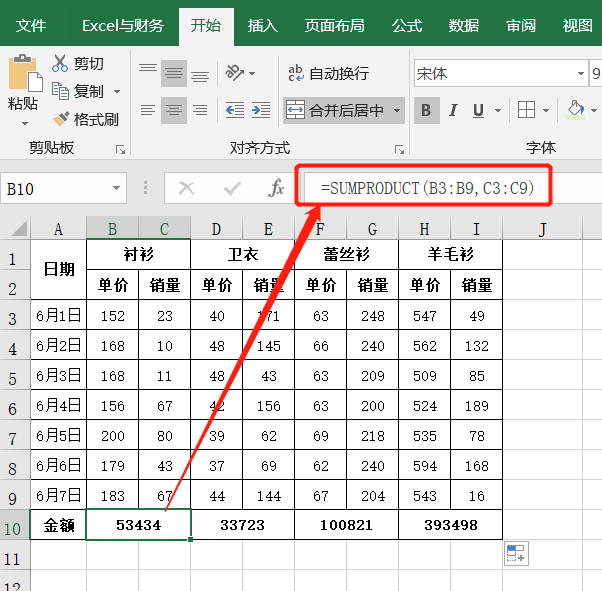Switch to the 页面布局 tab
The width and height of the screenshot is (602, 591).
pyautogui.click(x=334, y=26)
